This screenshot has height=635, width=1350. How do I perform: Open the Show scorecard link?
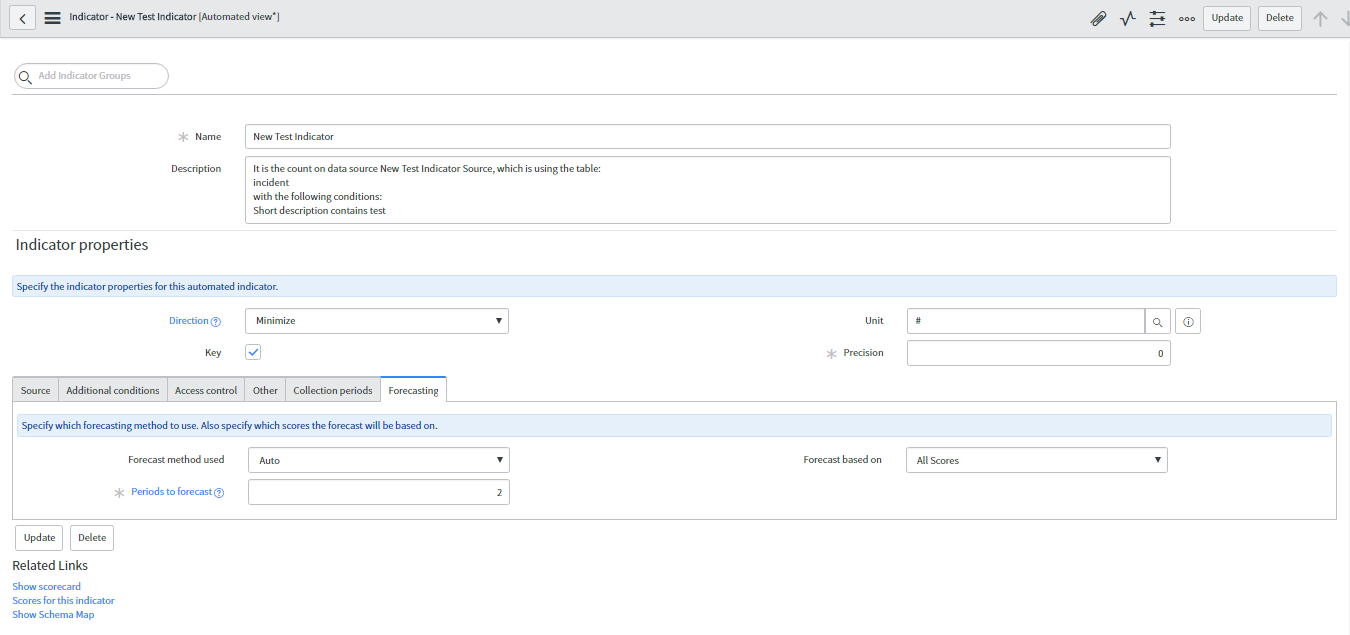point(47,587)
